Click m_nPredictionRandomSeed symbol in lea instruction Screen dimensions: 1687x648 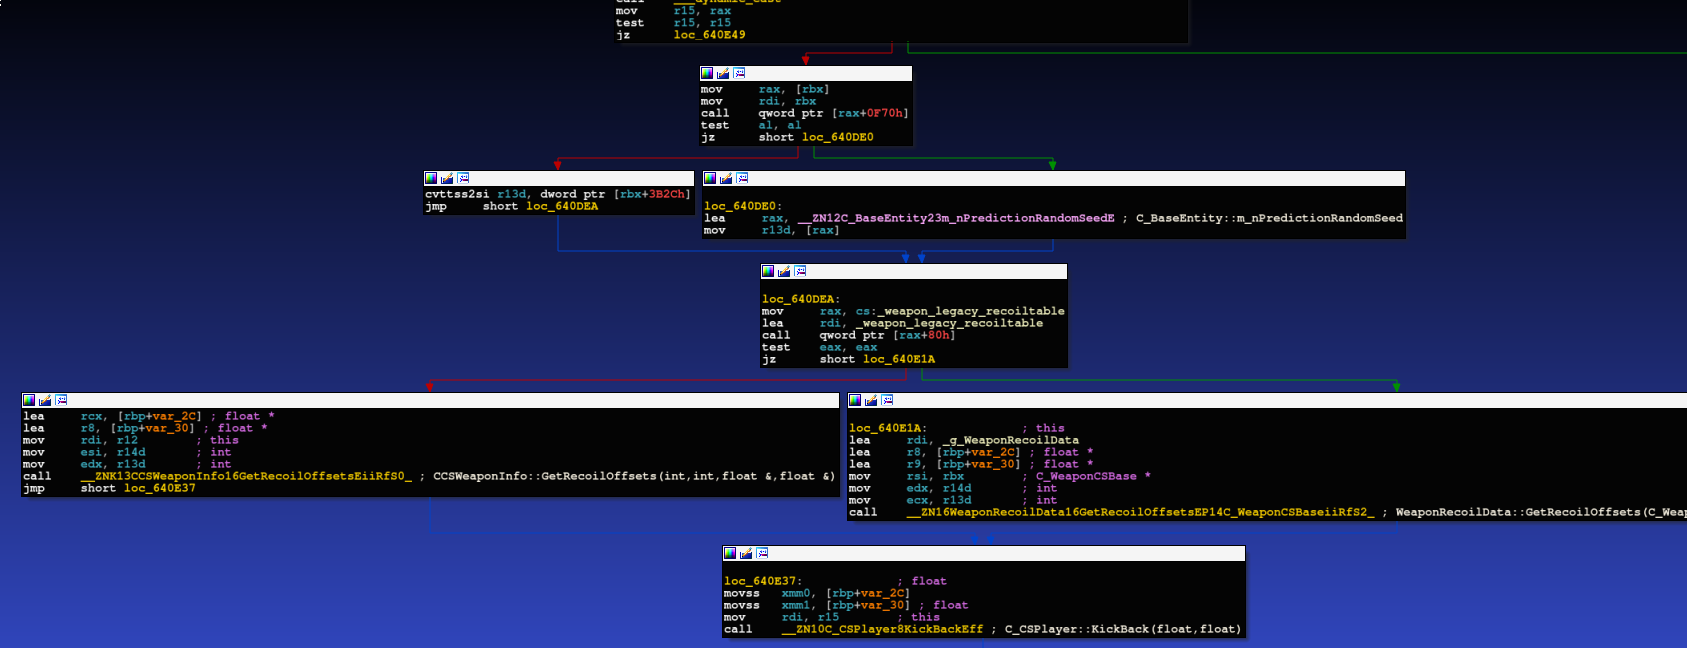pyautogui.click(x=955, y=218)
